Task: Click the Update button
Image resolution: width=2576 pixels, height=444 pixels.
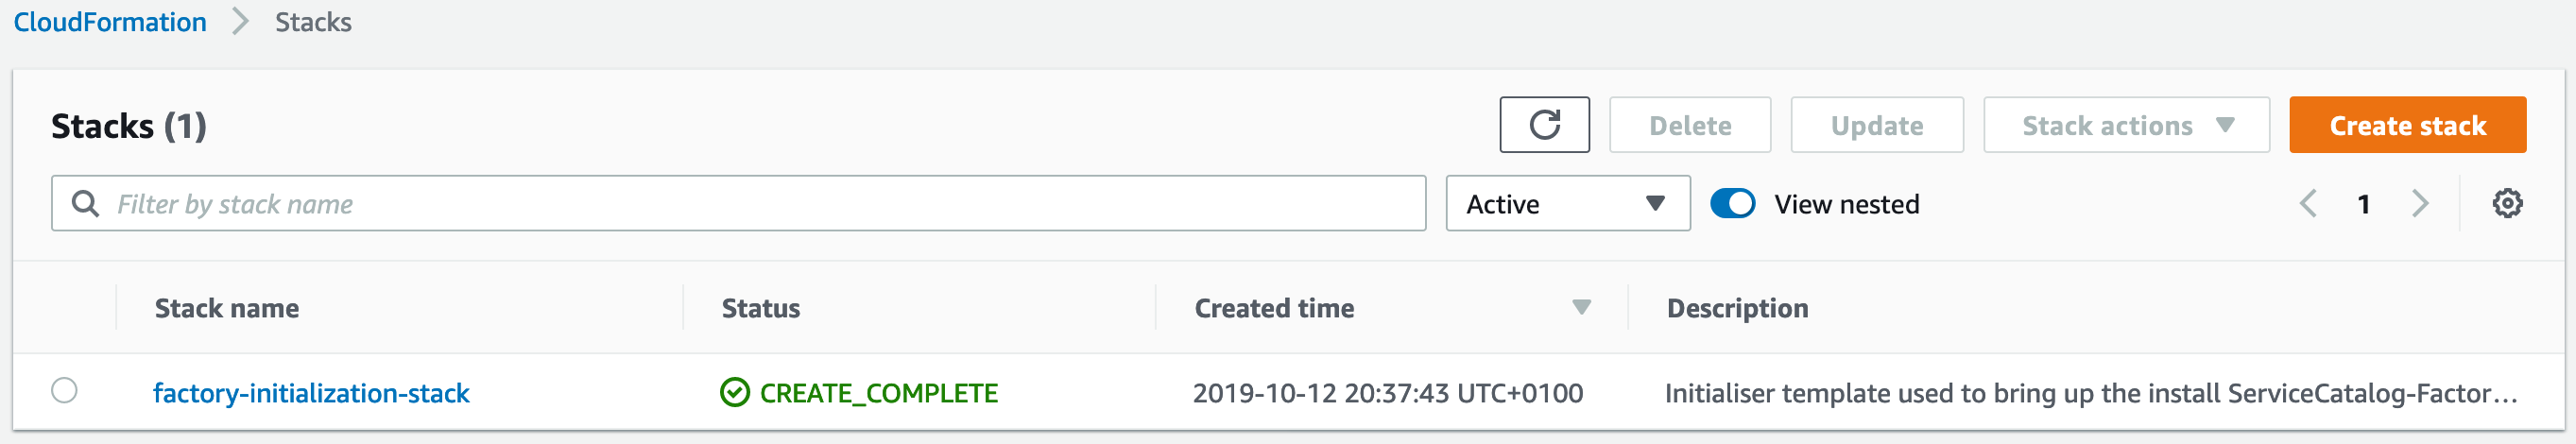Action: 1877,125
